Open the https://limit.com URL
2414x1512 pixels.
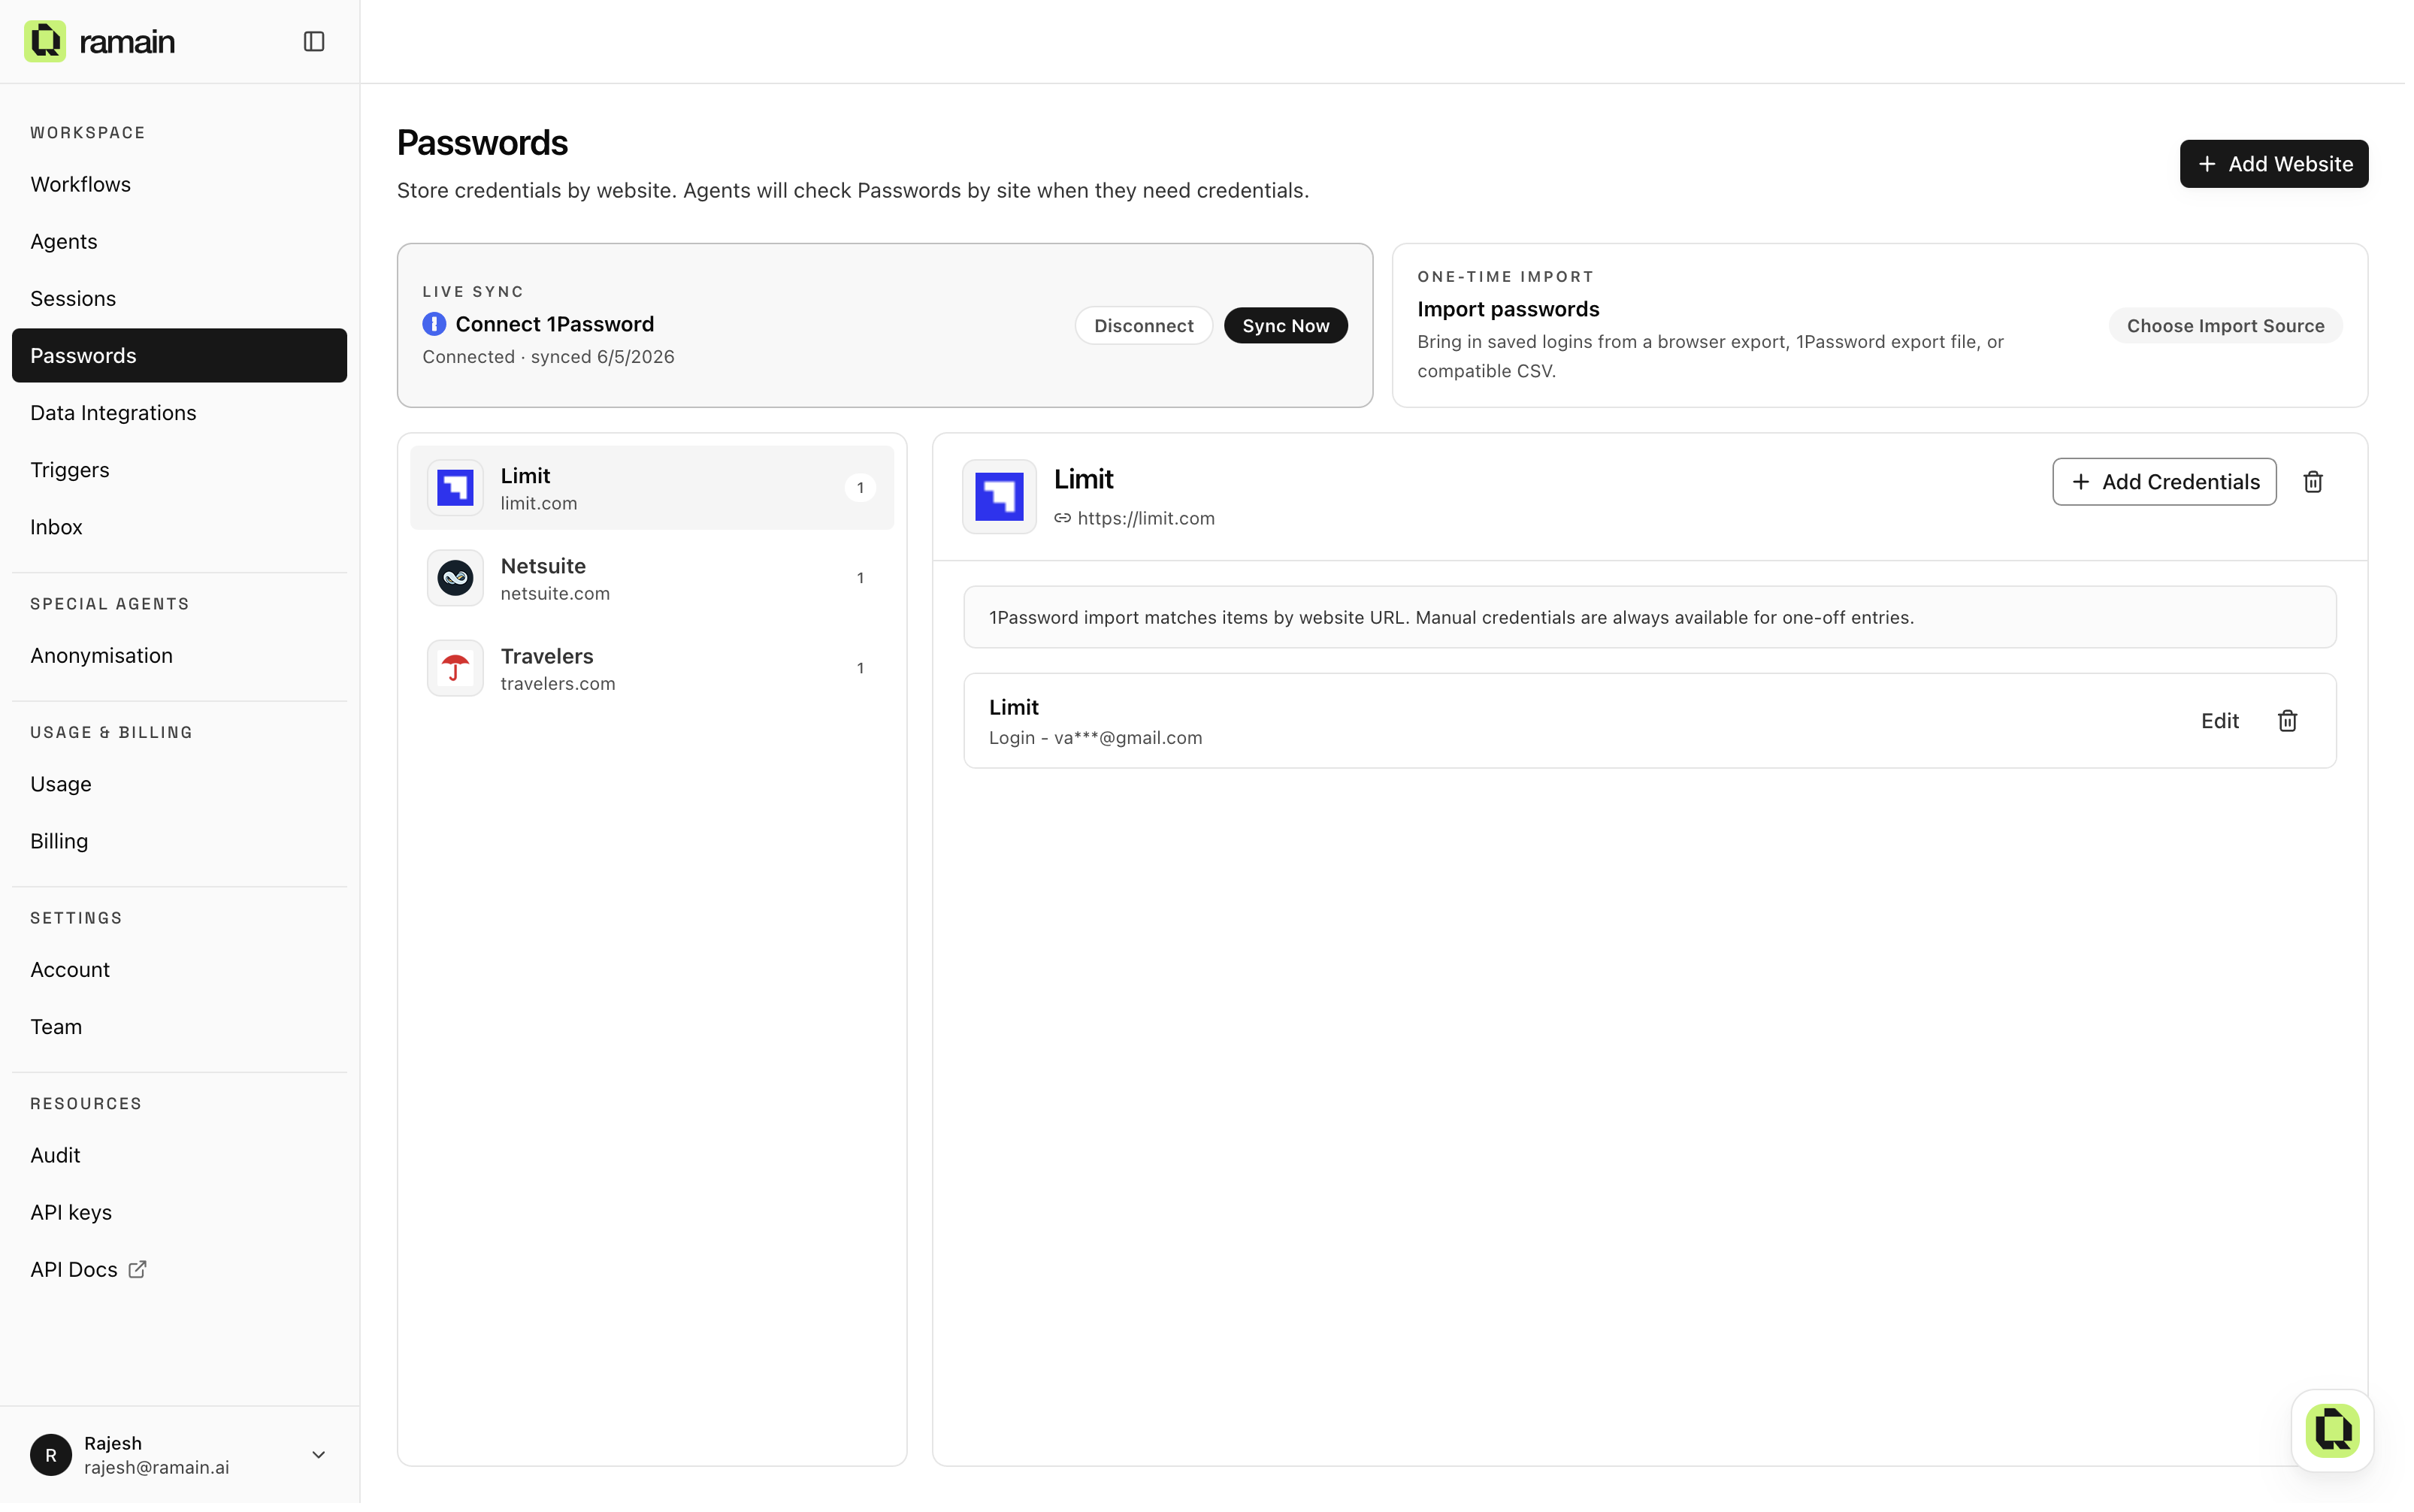(1146, 519)
